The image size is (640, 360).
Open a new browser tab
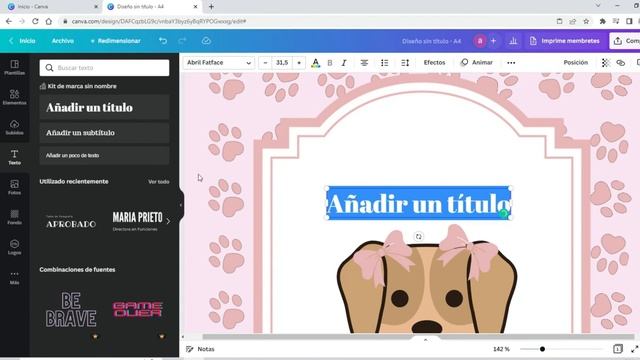pyautogui.click(x=211, y=7)
